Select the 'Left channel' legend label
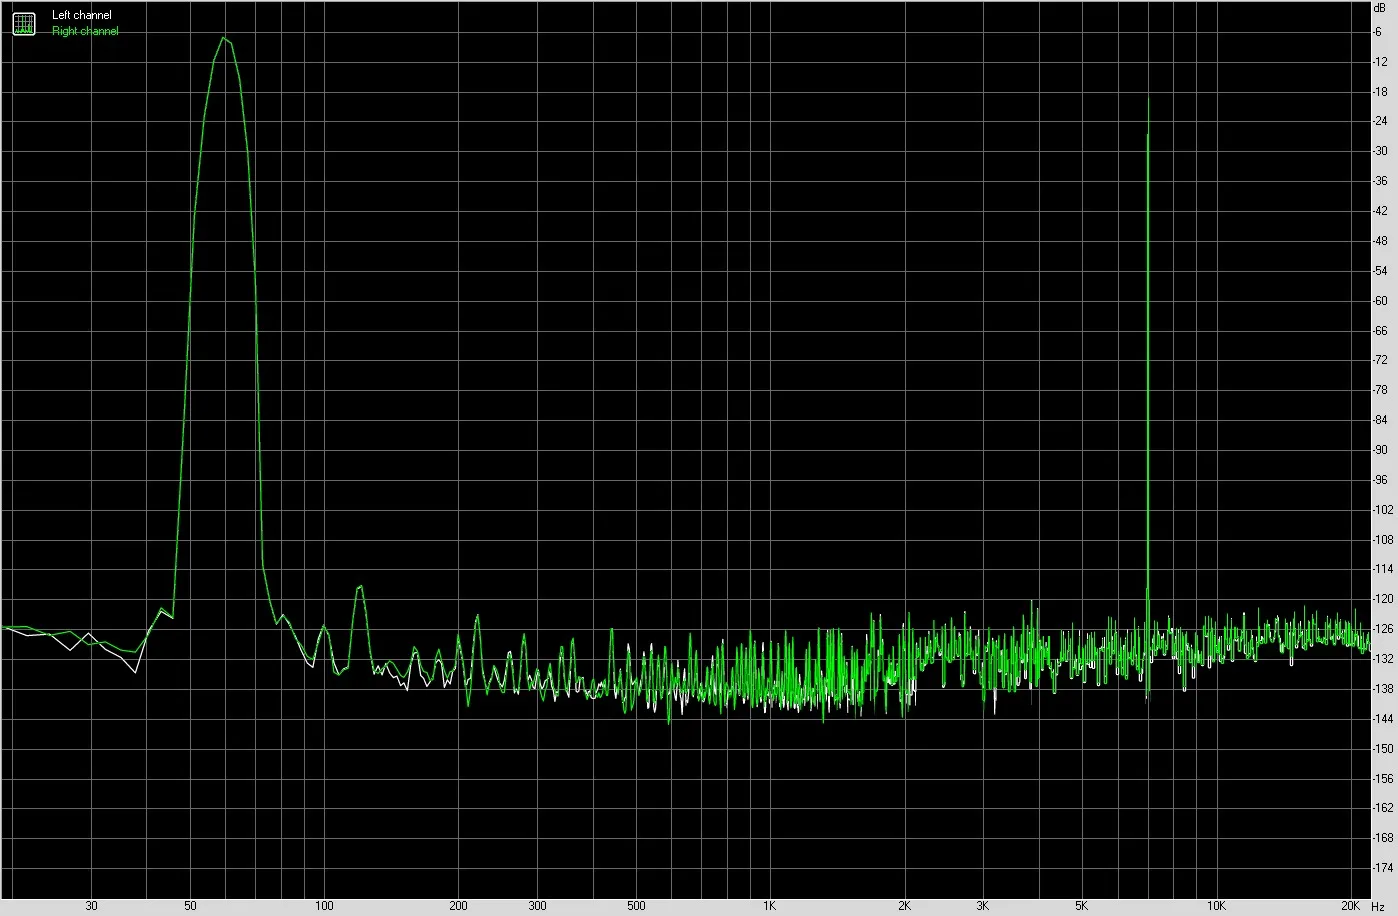 tap(82, 16)
